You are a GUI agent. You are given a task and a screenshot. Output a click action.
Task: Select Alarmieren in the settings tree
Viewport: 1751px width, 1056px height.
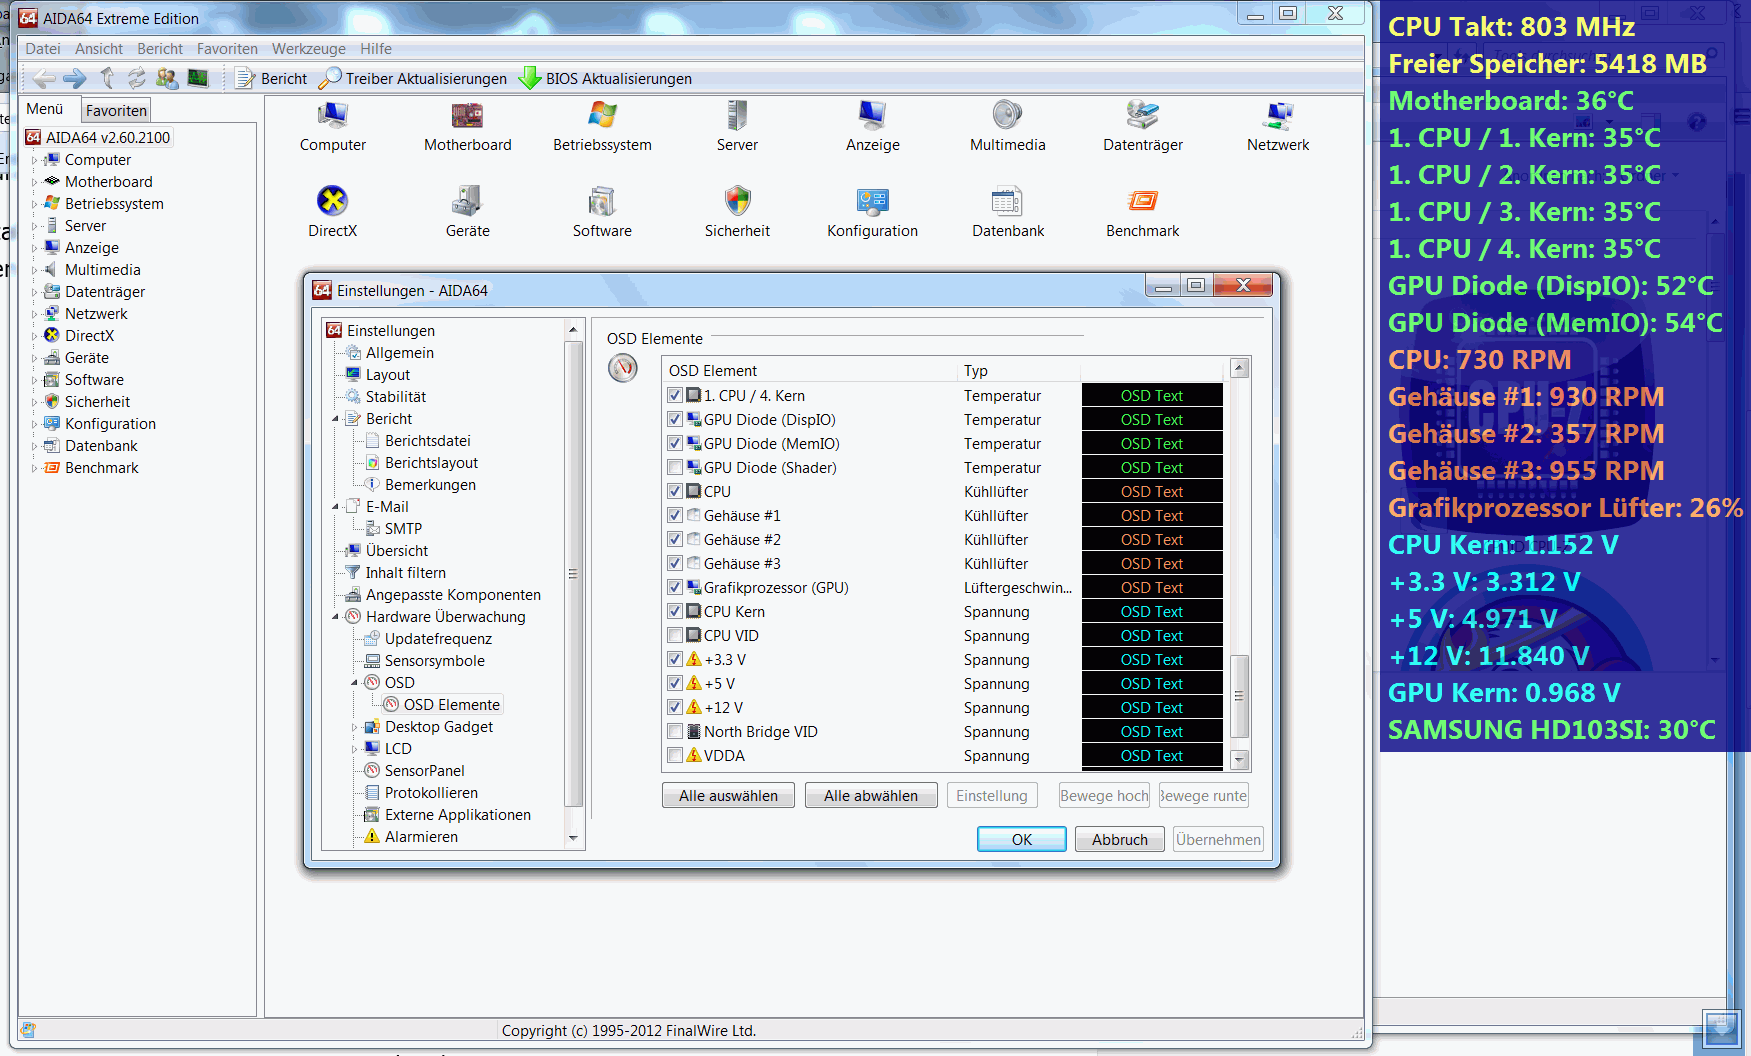pyautogui.click(x=421, y=837)
